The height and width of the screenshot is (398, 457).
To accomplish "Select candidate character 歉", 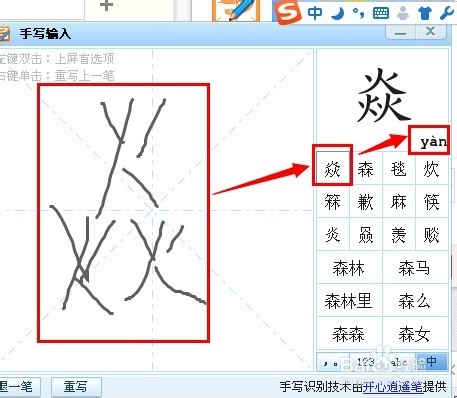I will point(365,202).
